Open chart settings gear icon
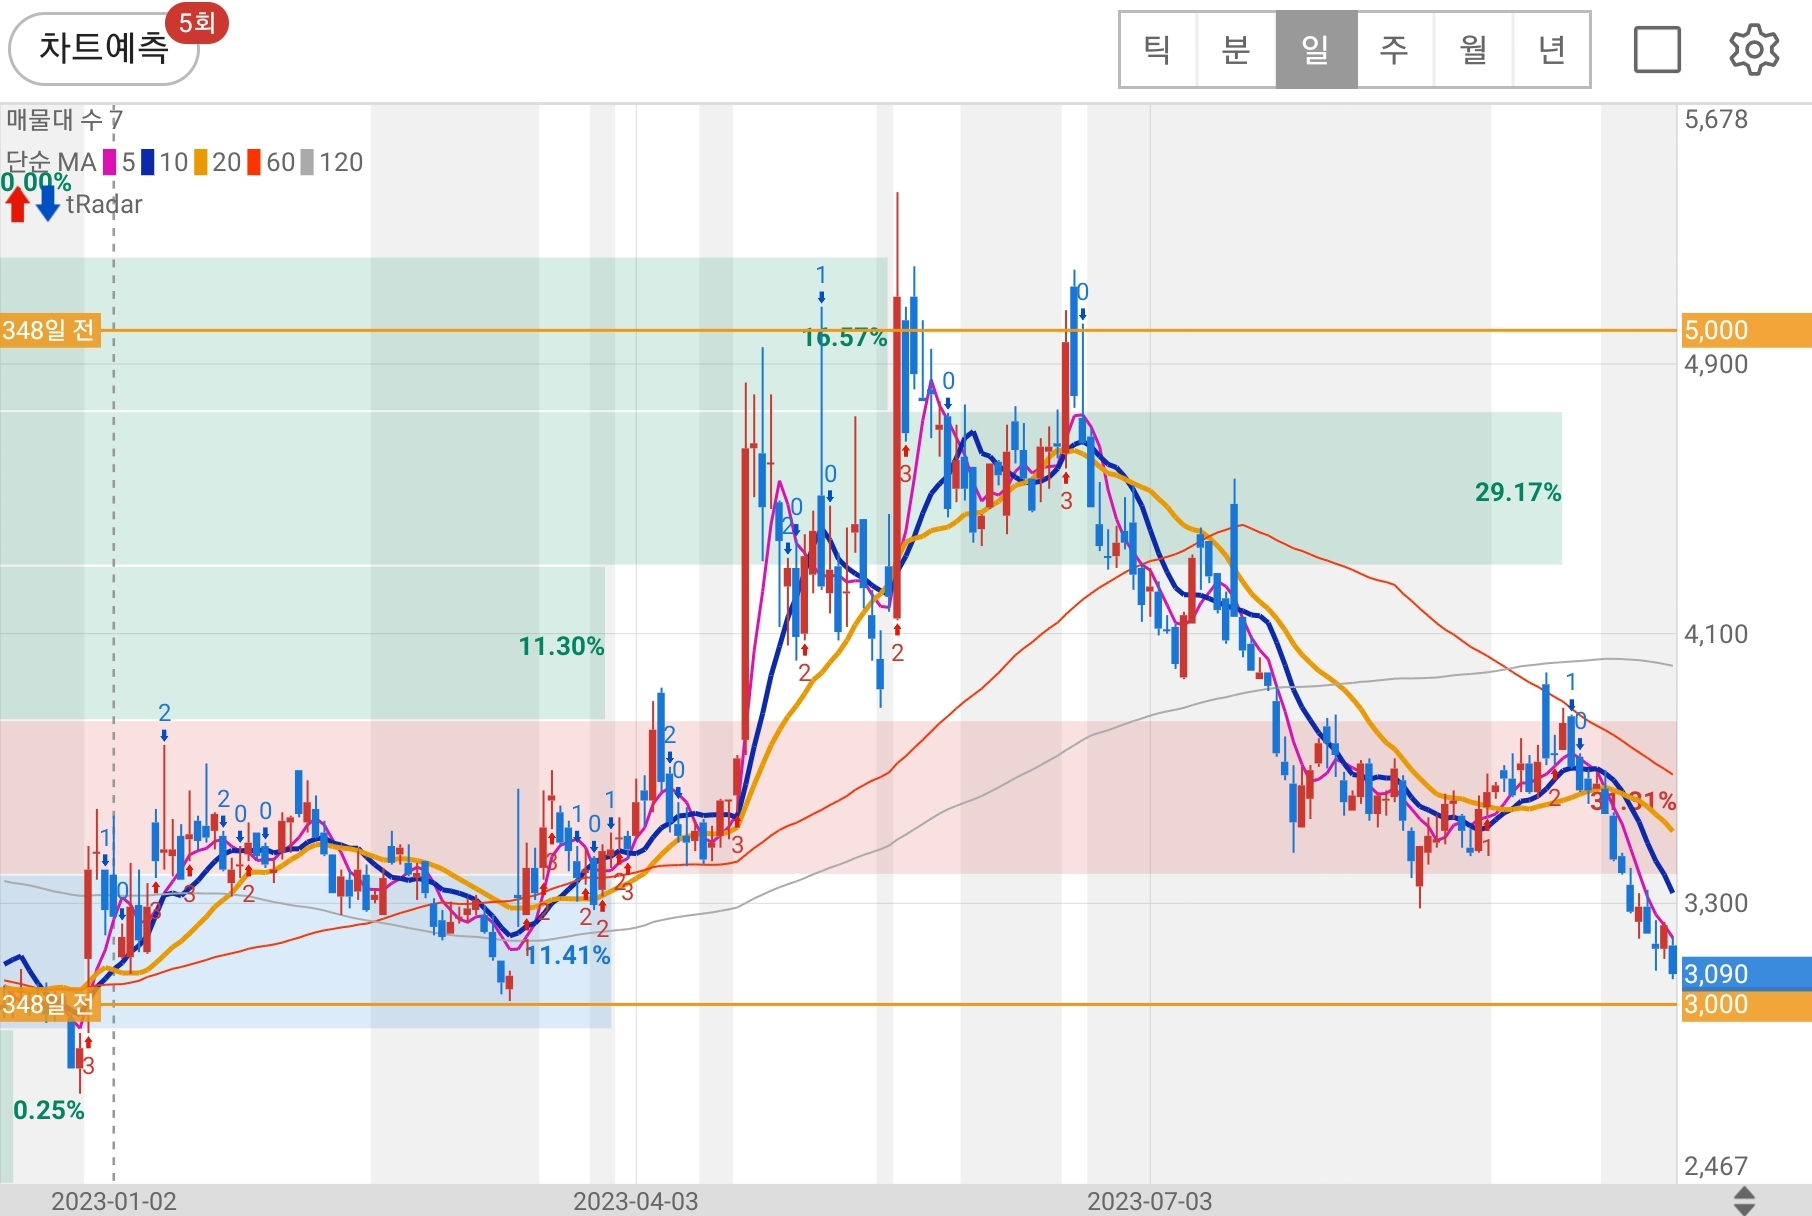This screenshot has width=1812, height=1216. (x=1754, y=50)
